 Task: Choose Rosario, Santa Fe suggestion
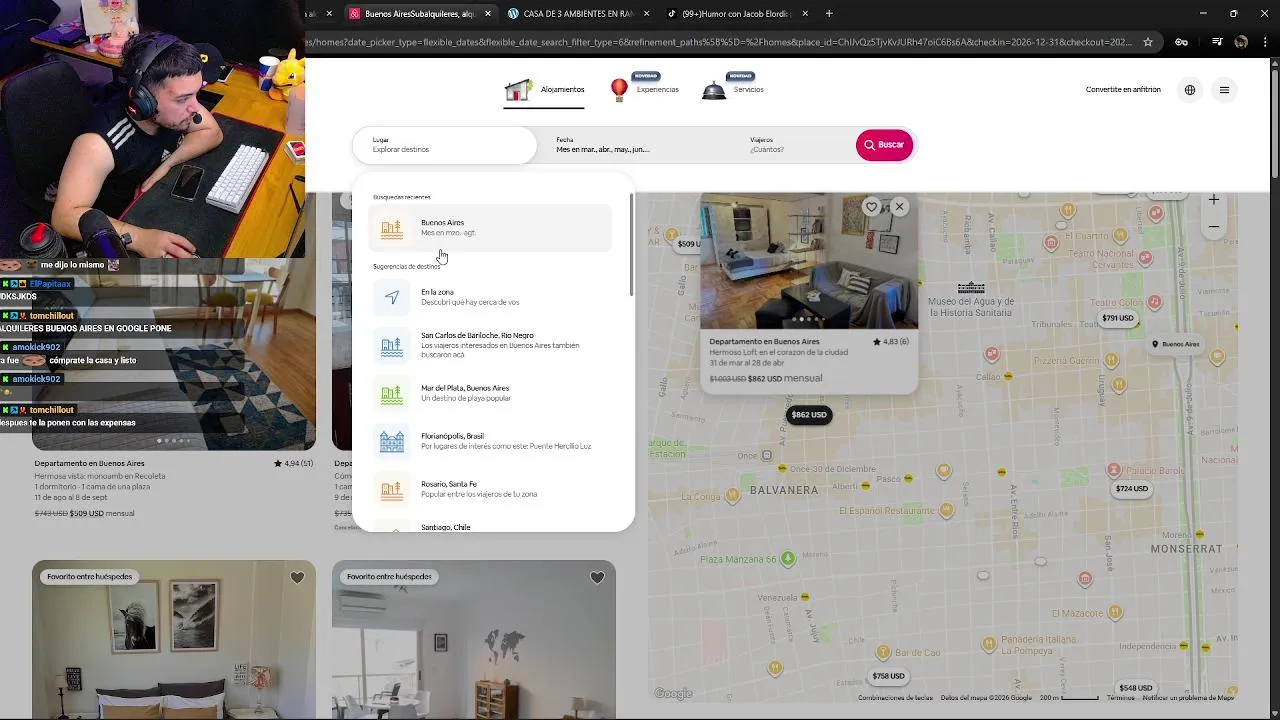(490, 489)
